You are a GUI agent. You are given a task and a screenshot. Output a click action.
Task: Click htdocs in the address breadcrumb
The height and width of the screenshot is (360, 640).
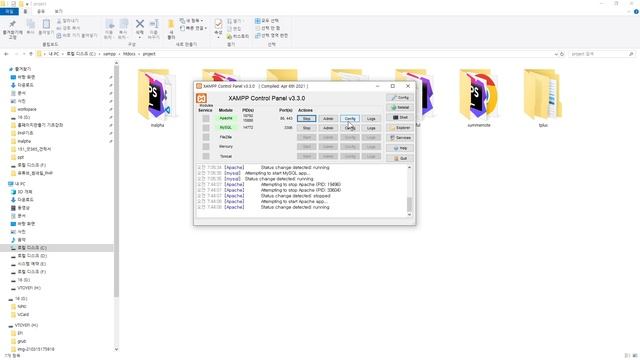click(x=129, y=54)
